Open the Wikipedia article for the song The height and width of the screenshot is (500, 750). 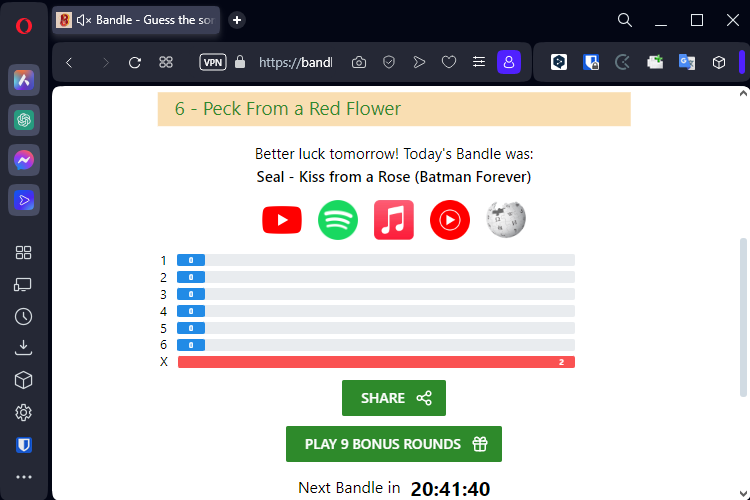coord(506,220)
